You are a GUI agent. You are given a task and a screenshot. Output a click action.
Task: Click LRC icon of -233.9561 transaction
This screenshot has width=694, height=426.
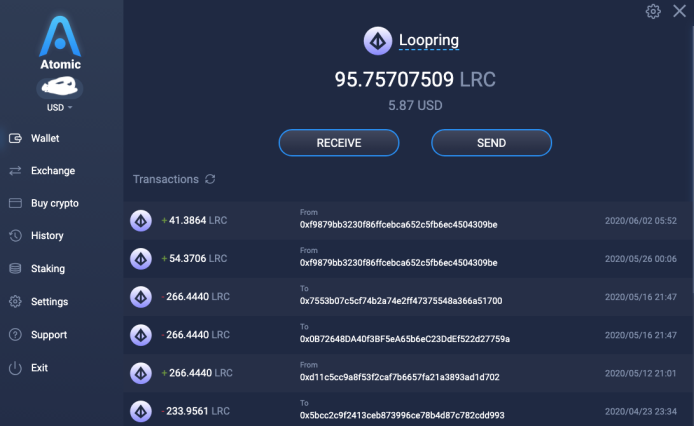pyautogui.click(x=141, y=411)
